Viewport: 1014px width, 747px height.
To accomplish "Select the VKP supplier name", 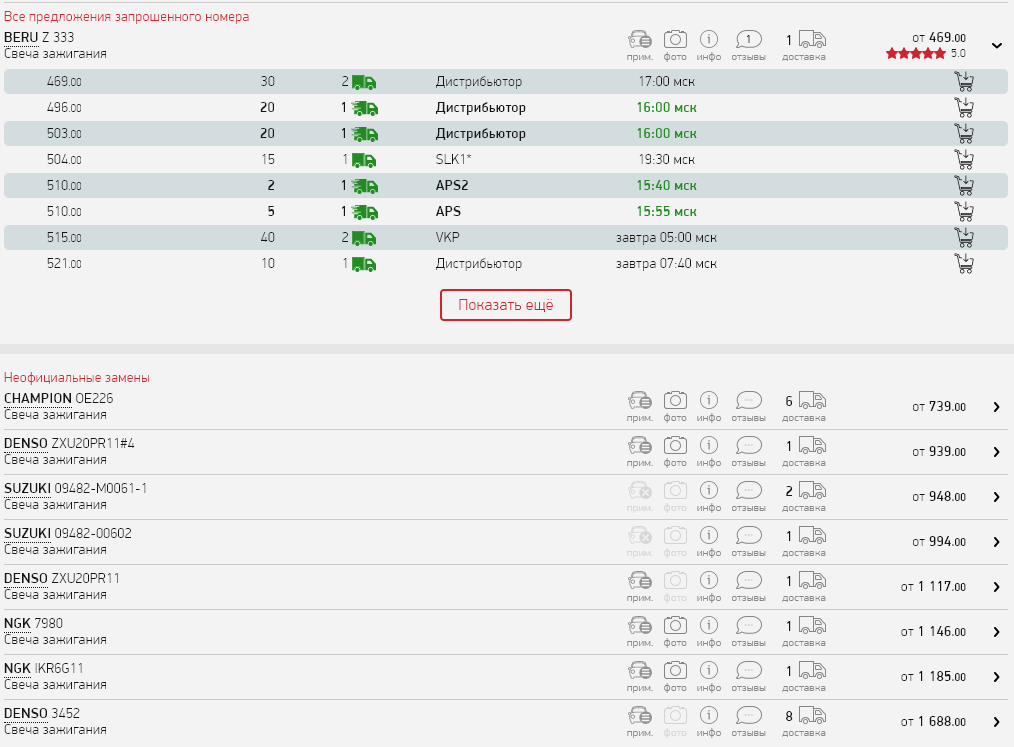I will click(448, 237).
